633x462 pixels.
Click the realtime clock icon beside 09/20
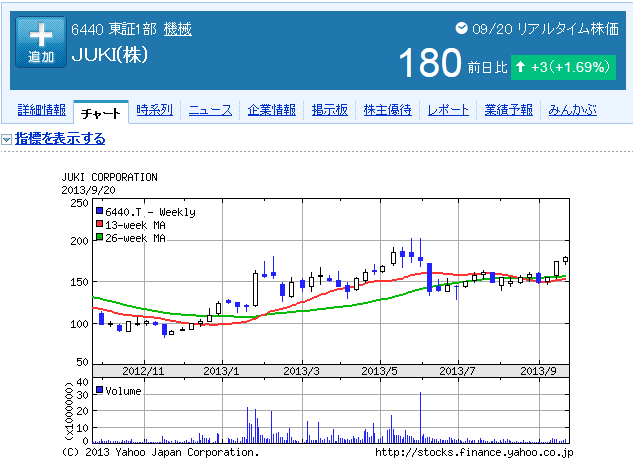[x=461, y=28]
